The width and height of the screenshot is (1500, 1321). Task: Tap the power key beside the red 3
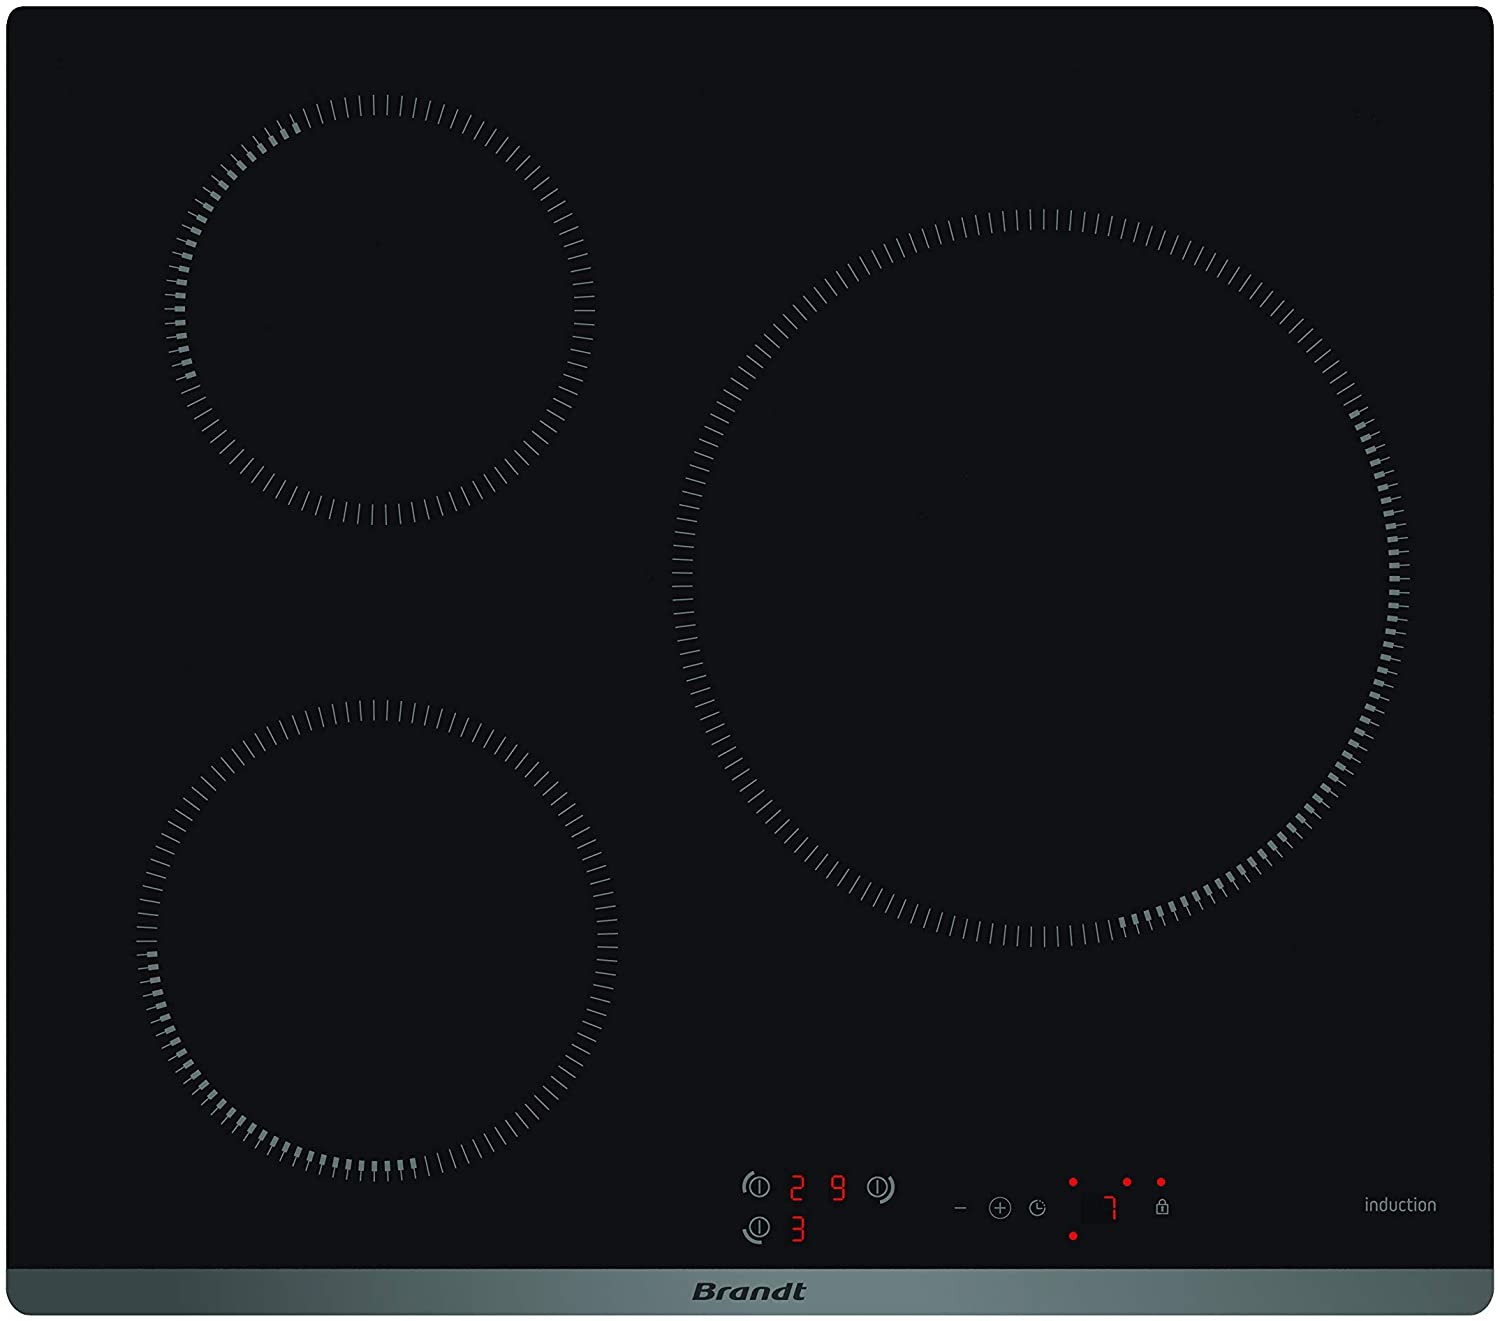pyautogui.click(x=757, y=1228)
